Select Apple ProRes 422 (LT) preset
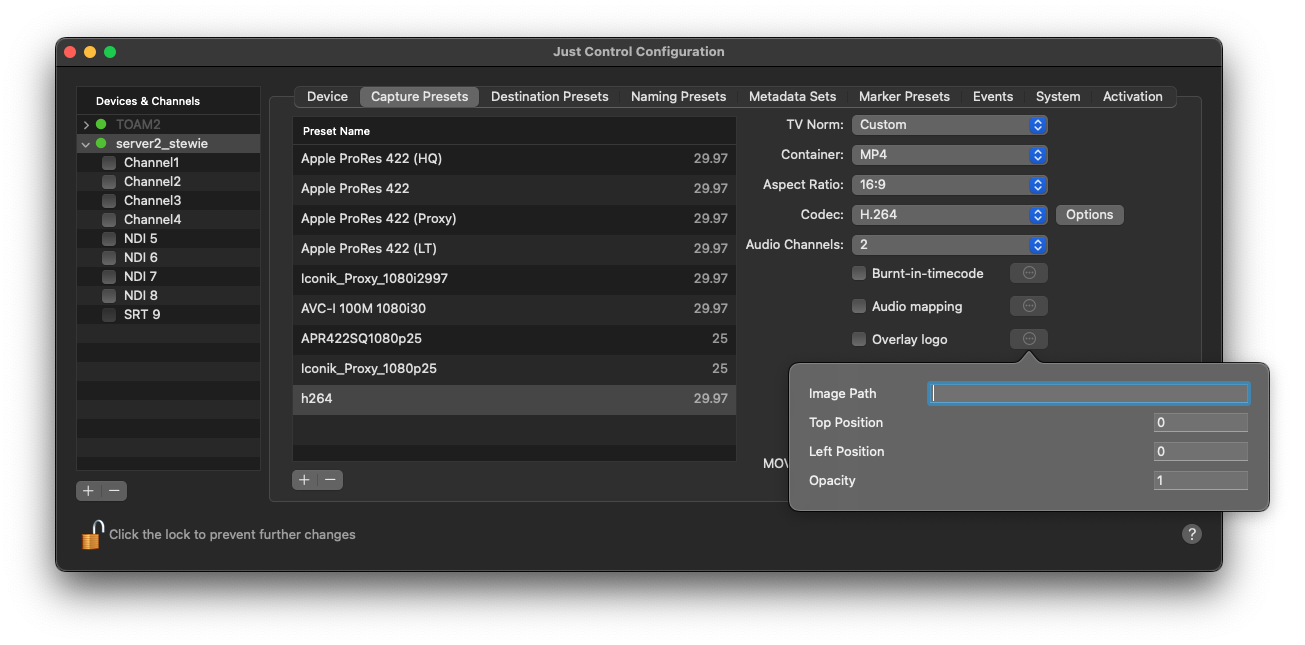The height and width of the screenshot is (645, 1305). tap(514, 249)
